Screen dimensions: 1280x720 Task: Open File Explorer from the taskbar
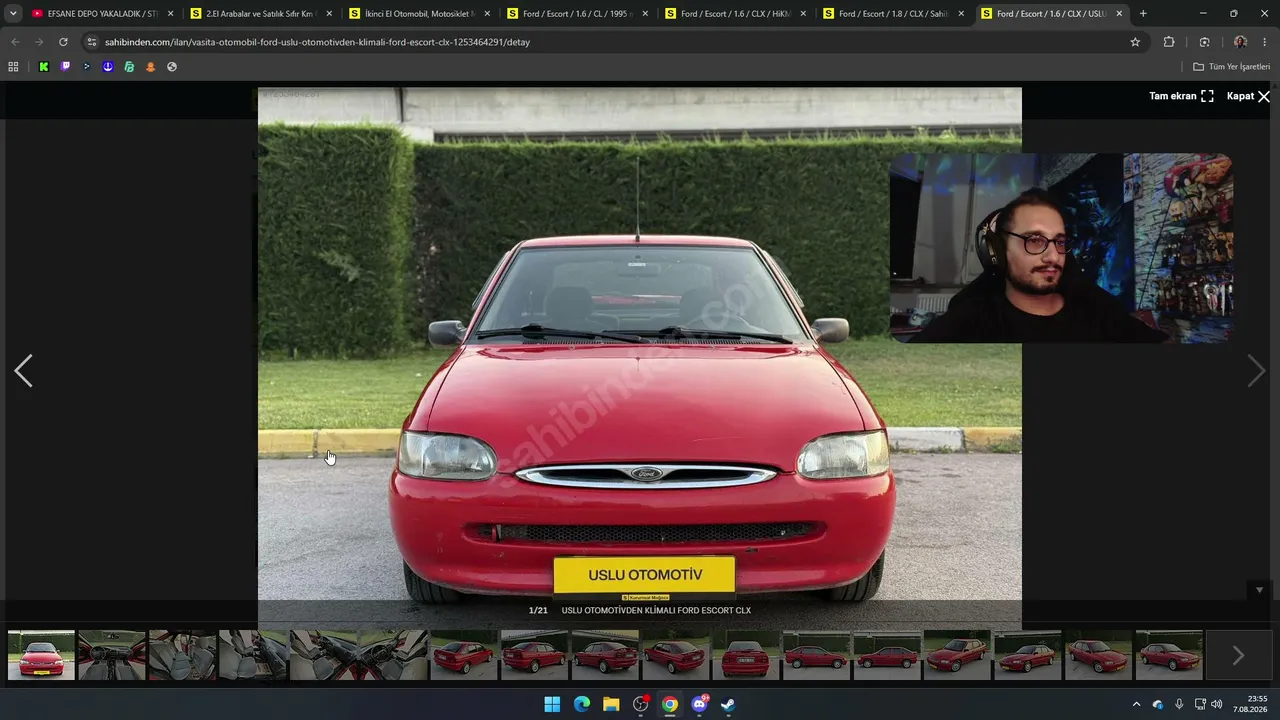coord(611,704)
